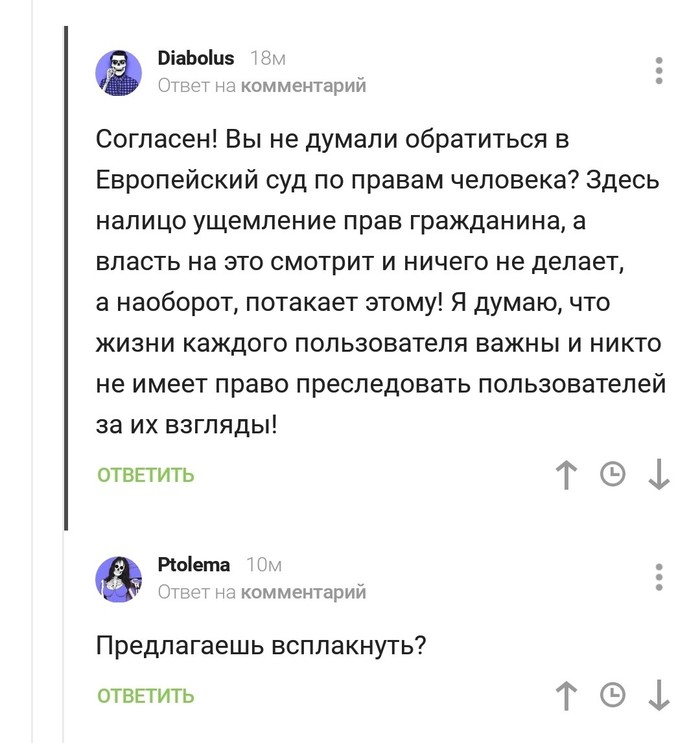Follow 'комментарий' parent link in Diabolus's header

click(x=304, y=86)
